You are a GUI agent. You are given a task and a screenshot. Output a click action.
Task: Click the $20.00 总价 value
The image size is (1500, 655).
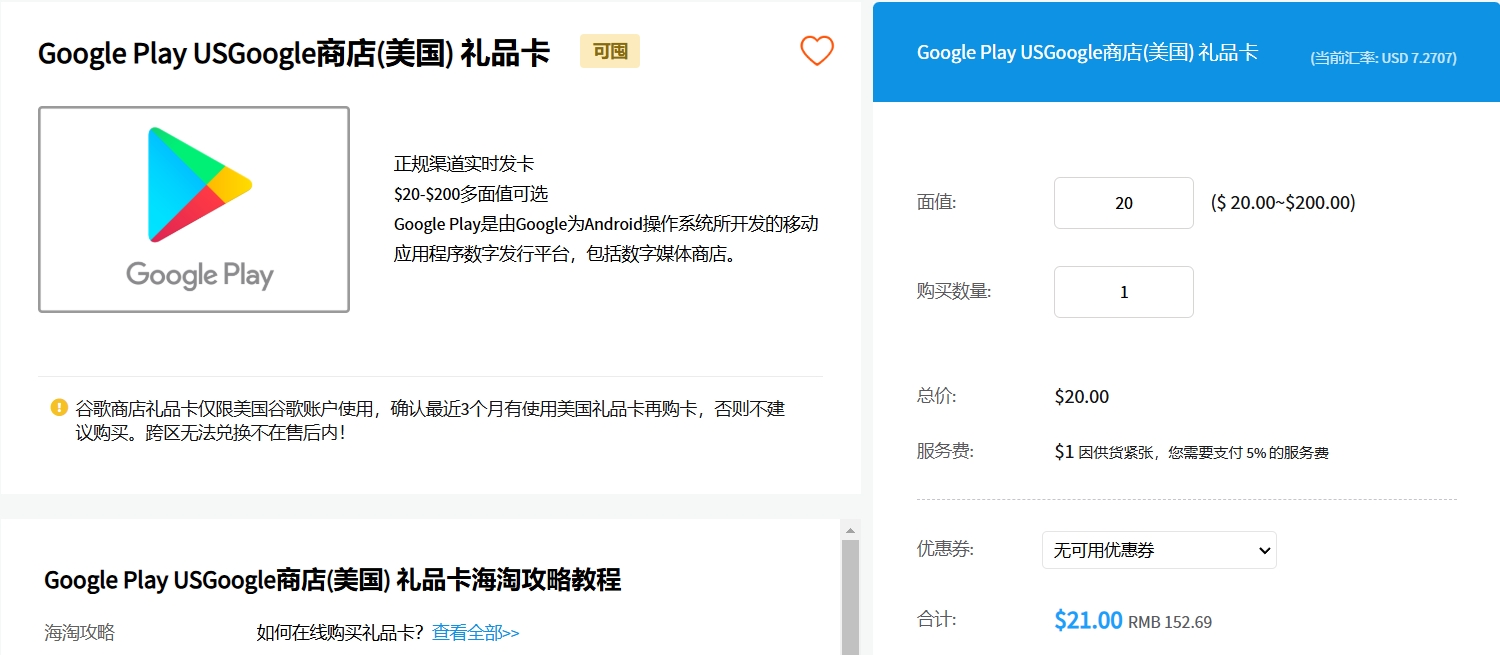[1082, 397]
